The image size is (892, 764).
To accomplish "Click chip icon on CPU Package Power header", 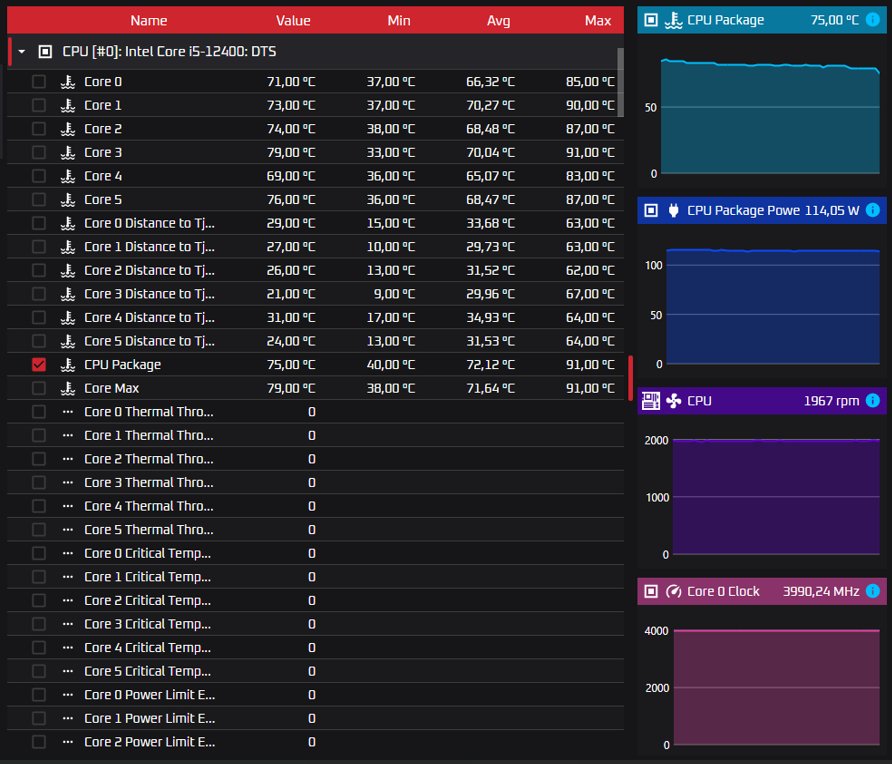I will tap(651, 210).
